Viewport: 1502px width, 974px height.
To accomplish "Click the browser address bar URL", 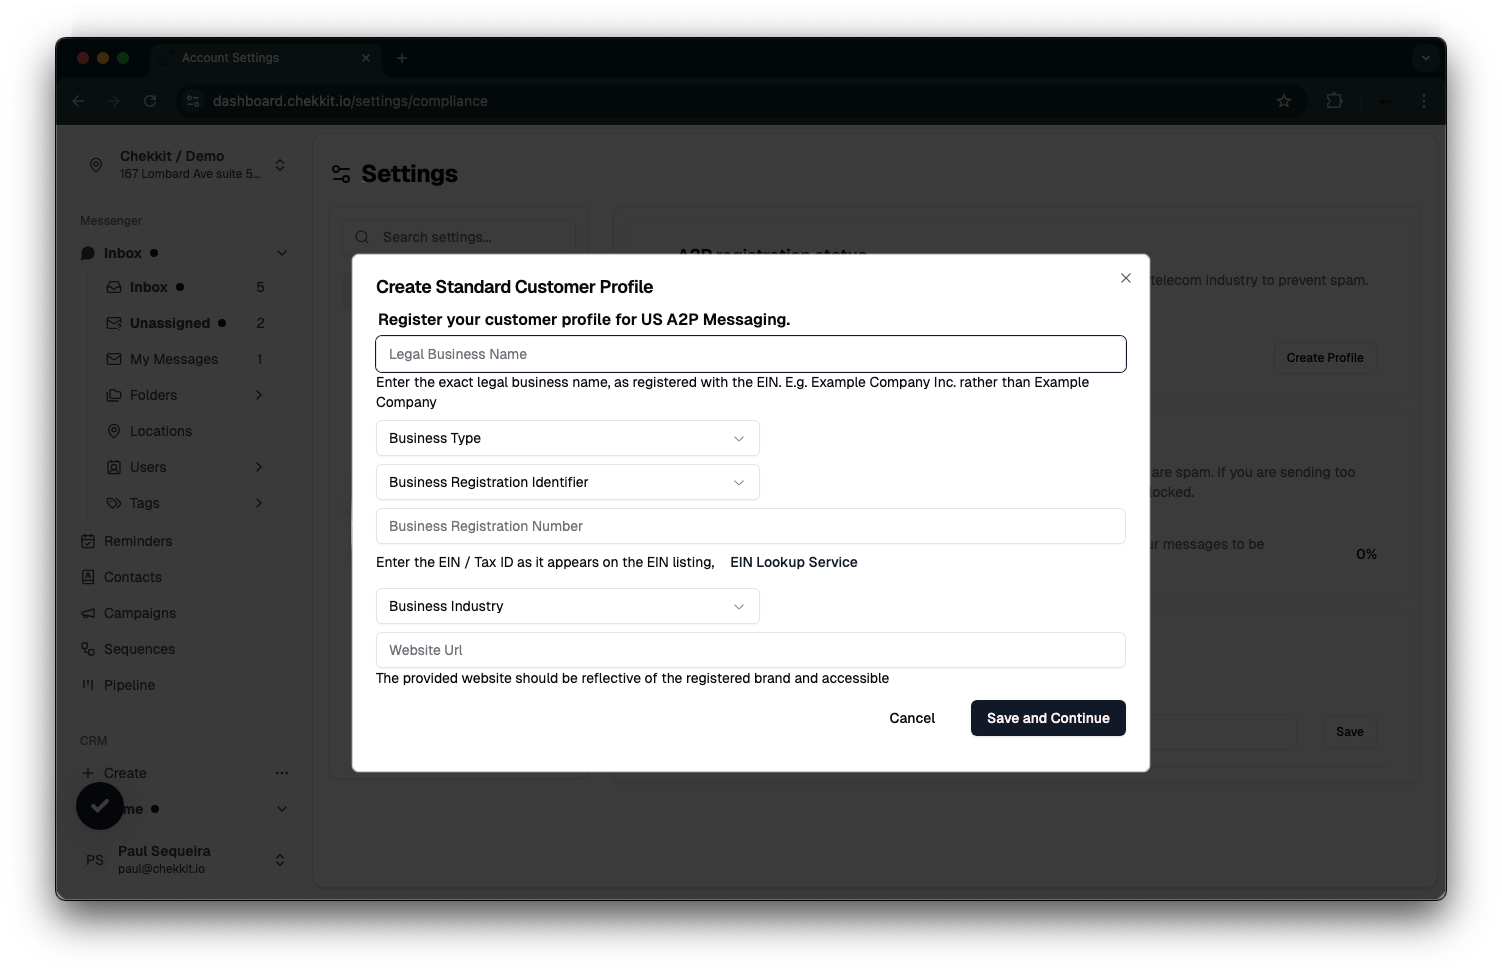I will coord(350,101).
